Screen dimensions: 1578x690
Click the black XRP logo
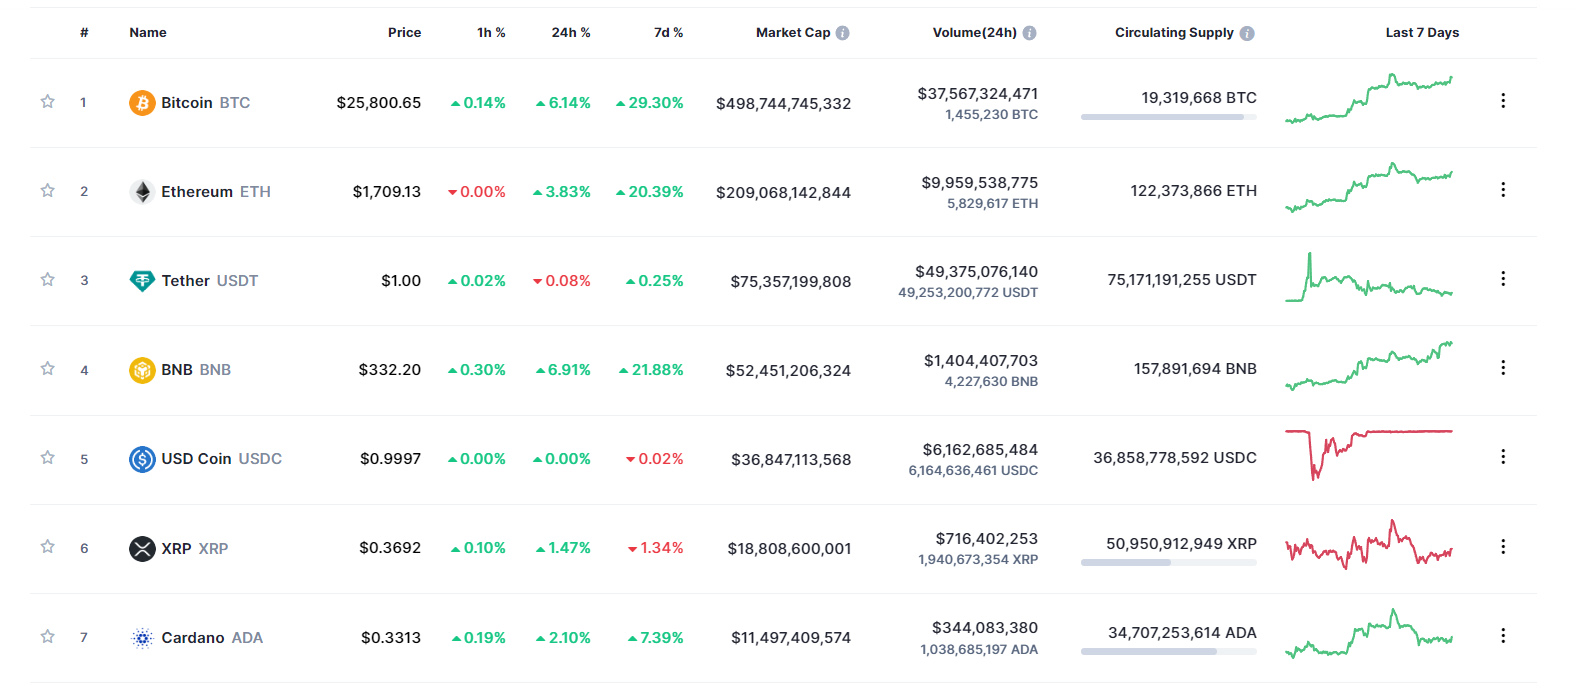point(142,548)
